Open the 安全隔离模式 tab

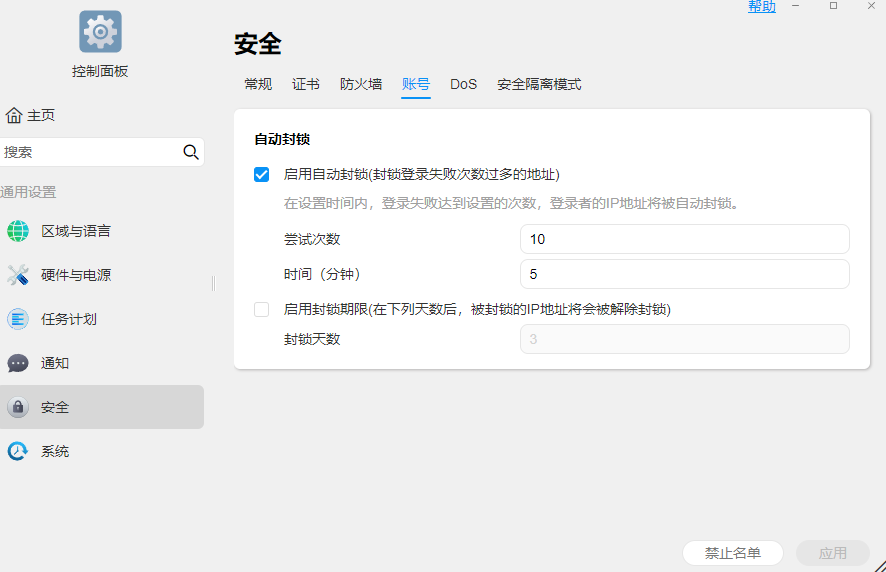[539, 84]
